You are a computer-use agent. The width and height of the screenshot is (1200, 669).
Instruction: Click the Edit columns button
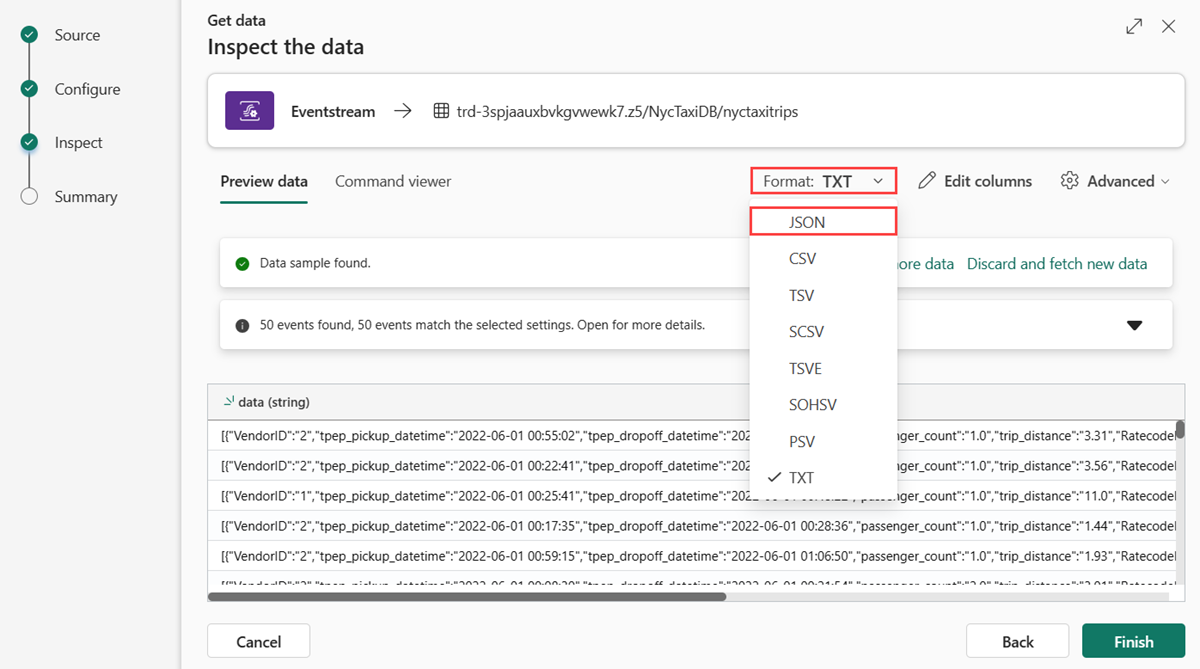(x=975, y=181)
